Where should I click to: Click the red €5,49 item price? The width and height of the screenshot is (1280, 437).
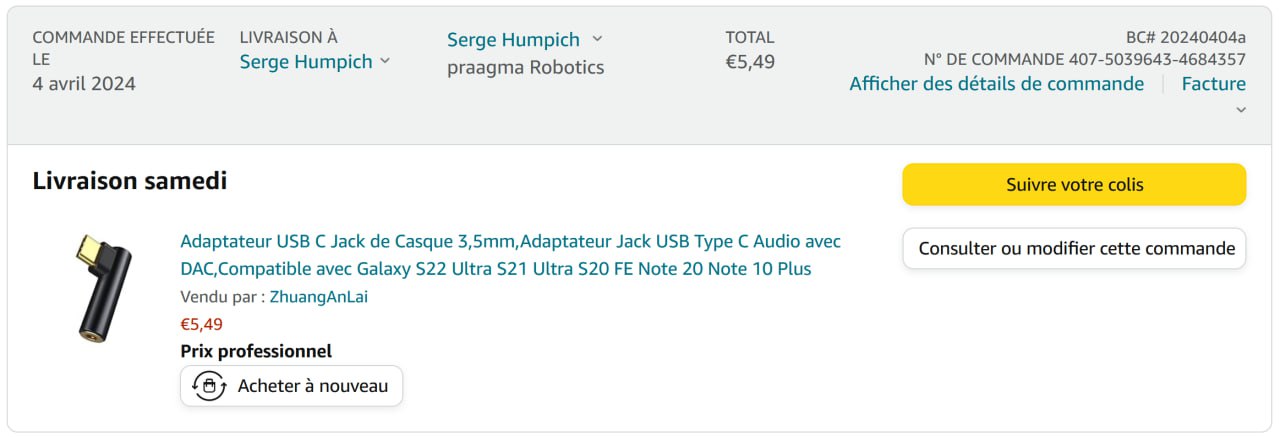click(x=201, y=324)
